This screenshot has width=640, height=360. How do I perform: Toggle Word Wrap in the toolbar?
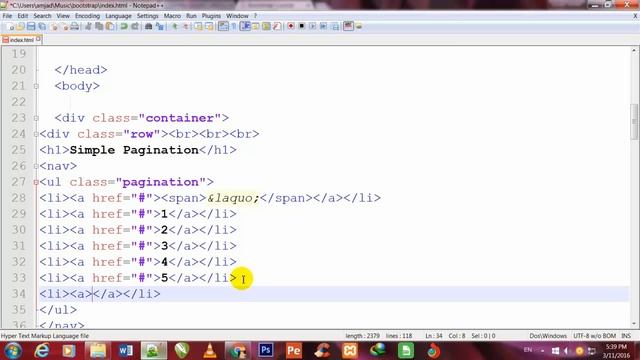click(x=223, y=27)
